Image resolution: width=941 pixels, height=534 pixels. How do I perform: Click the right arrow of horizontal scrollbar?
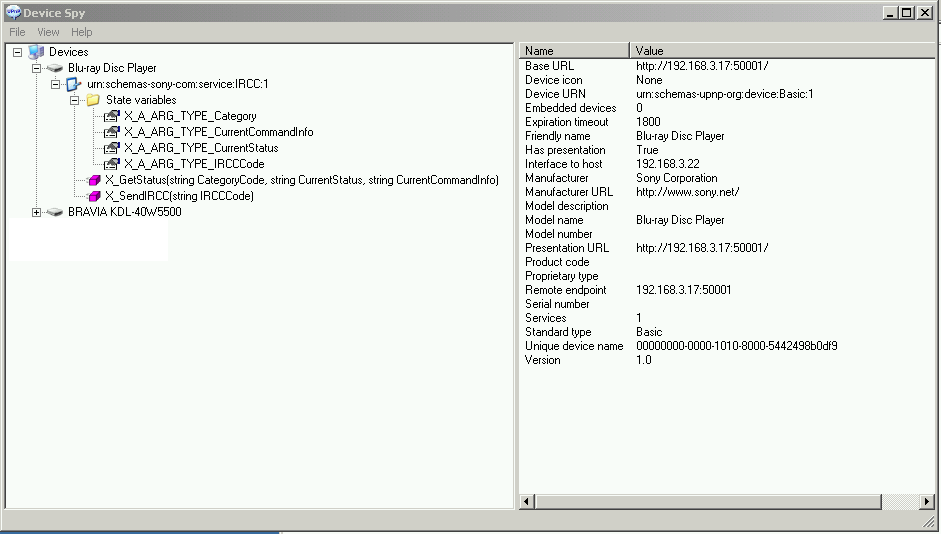click(x=927, y=502)
